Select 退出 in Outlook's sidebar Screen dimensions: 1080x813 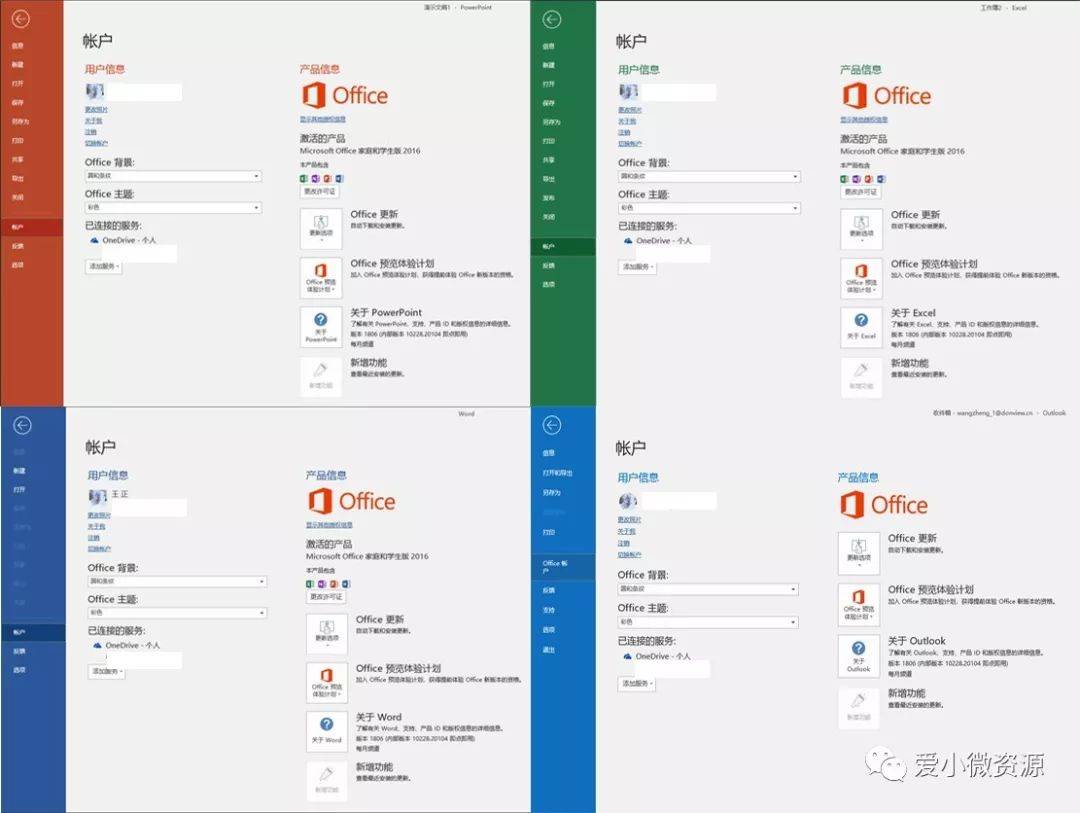548,650
